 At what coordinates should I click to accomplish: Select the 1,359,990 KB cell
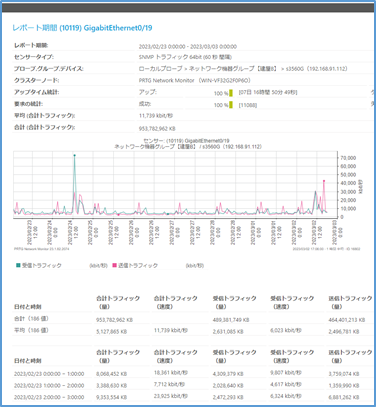pos(344,386)
